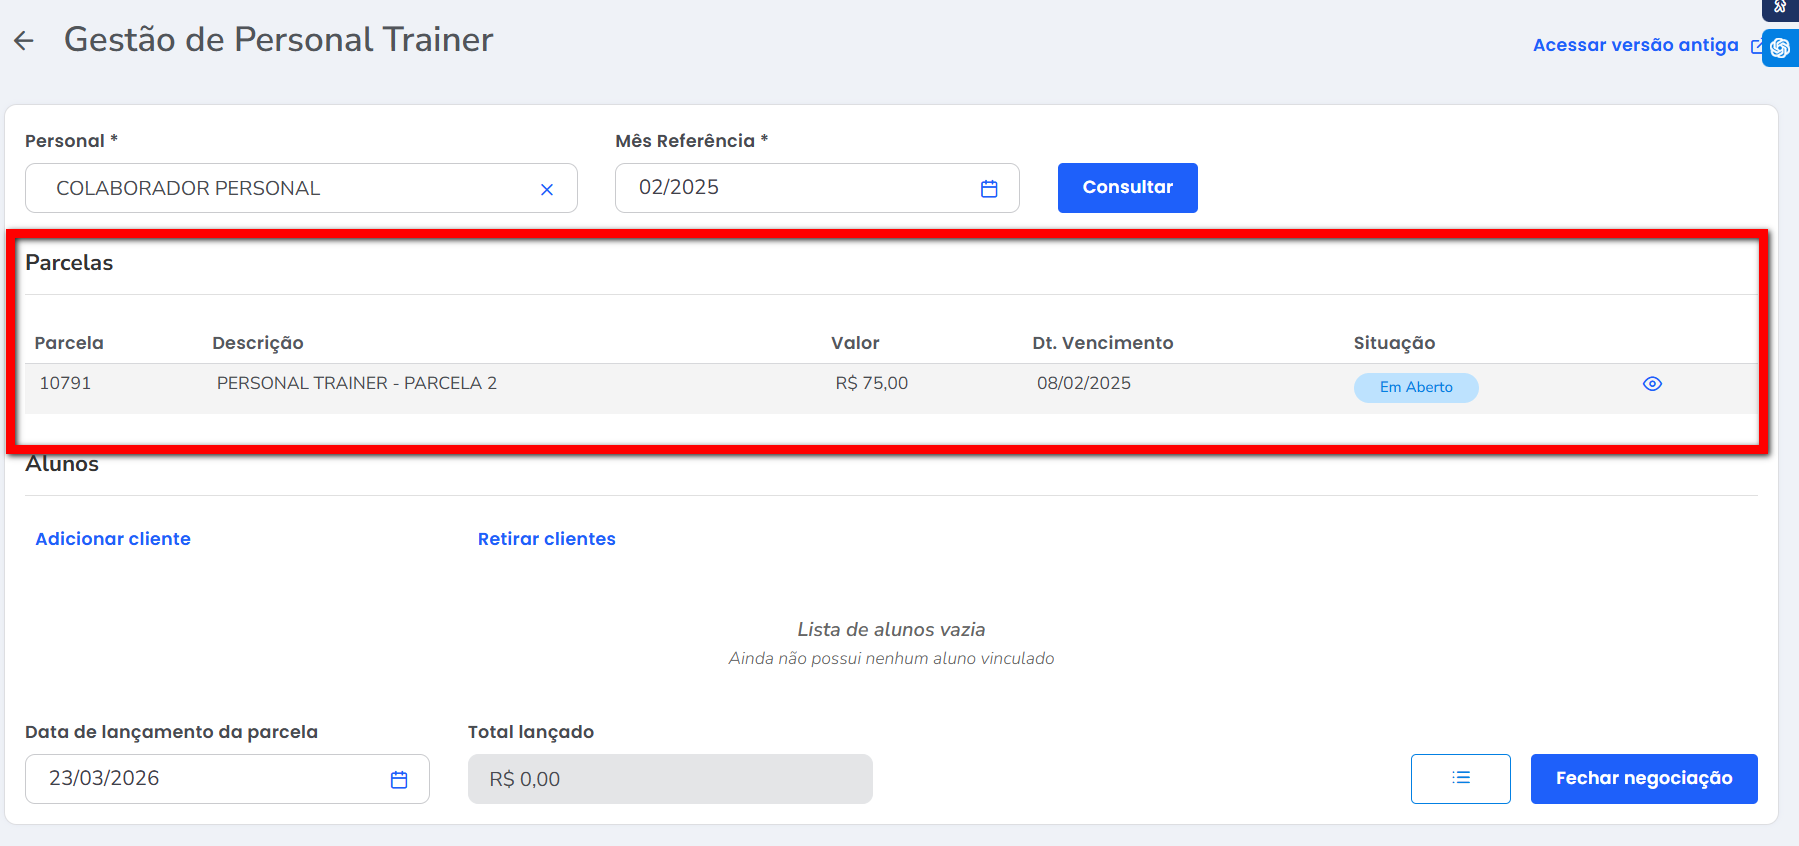Select the PERSONAL TRAINER - PARCELA 2 row
Image resolution: width=1799 pixels, height=846 pixels.
tap(357, 384)
